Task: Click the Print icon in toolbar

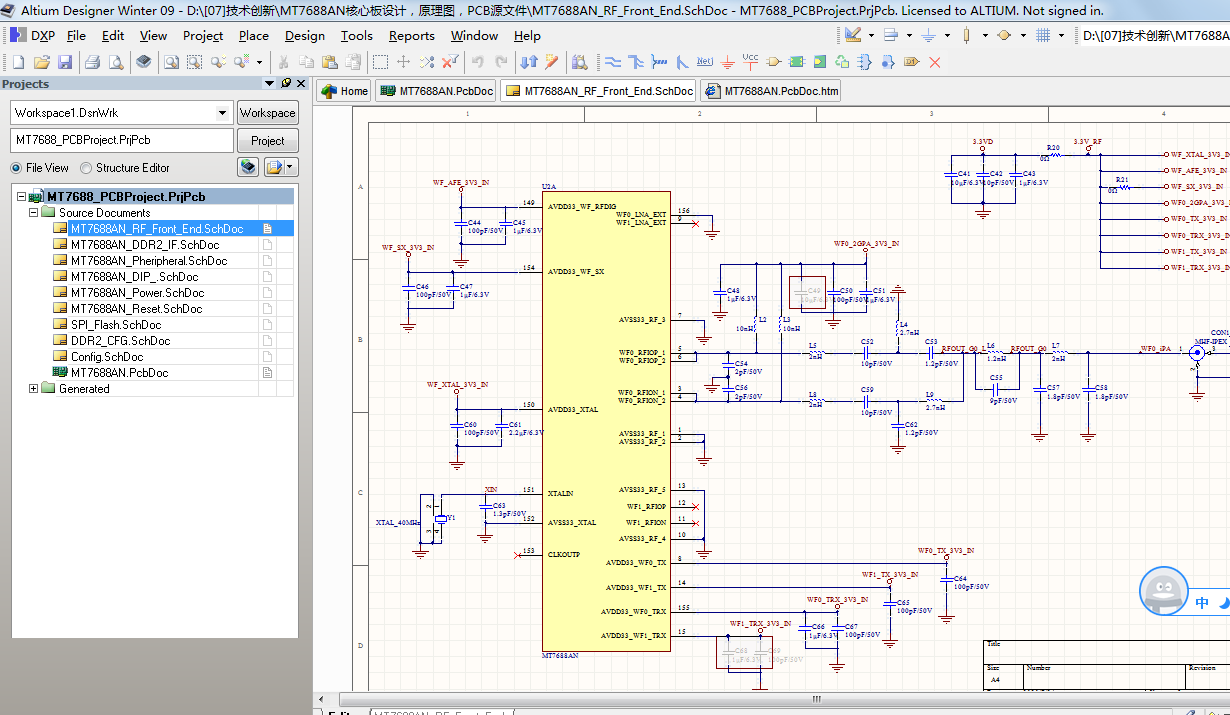Action: pos(92,62)
